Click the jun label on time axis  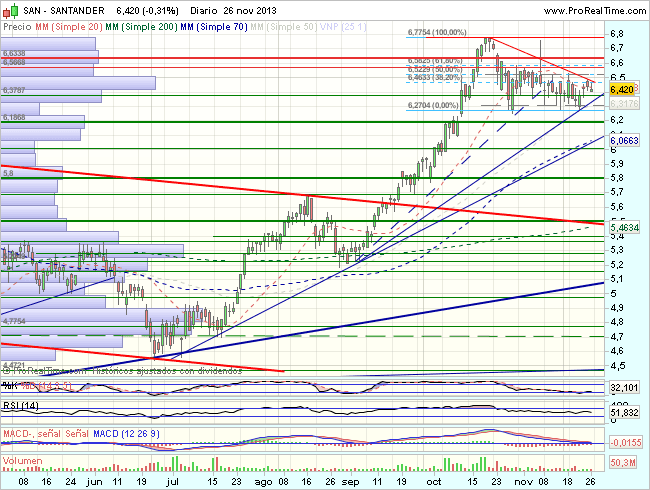pos(95,482)
